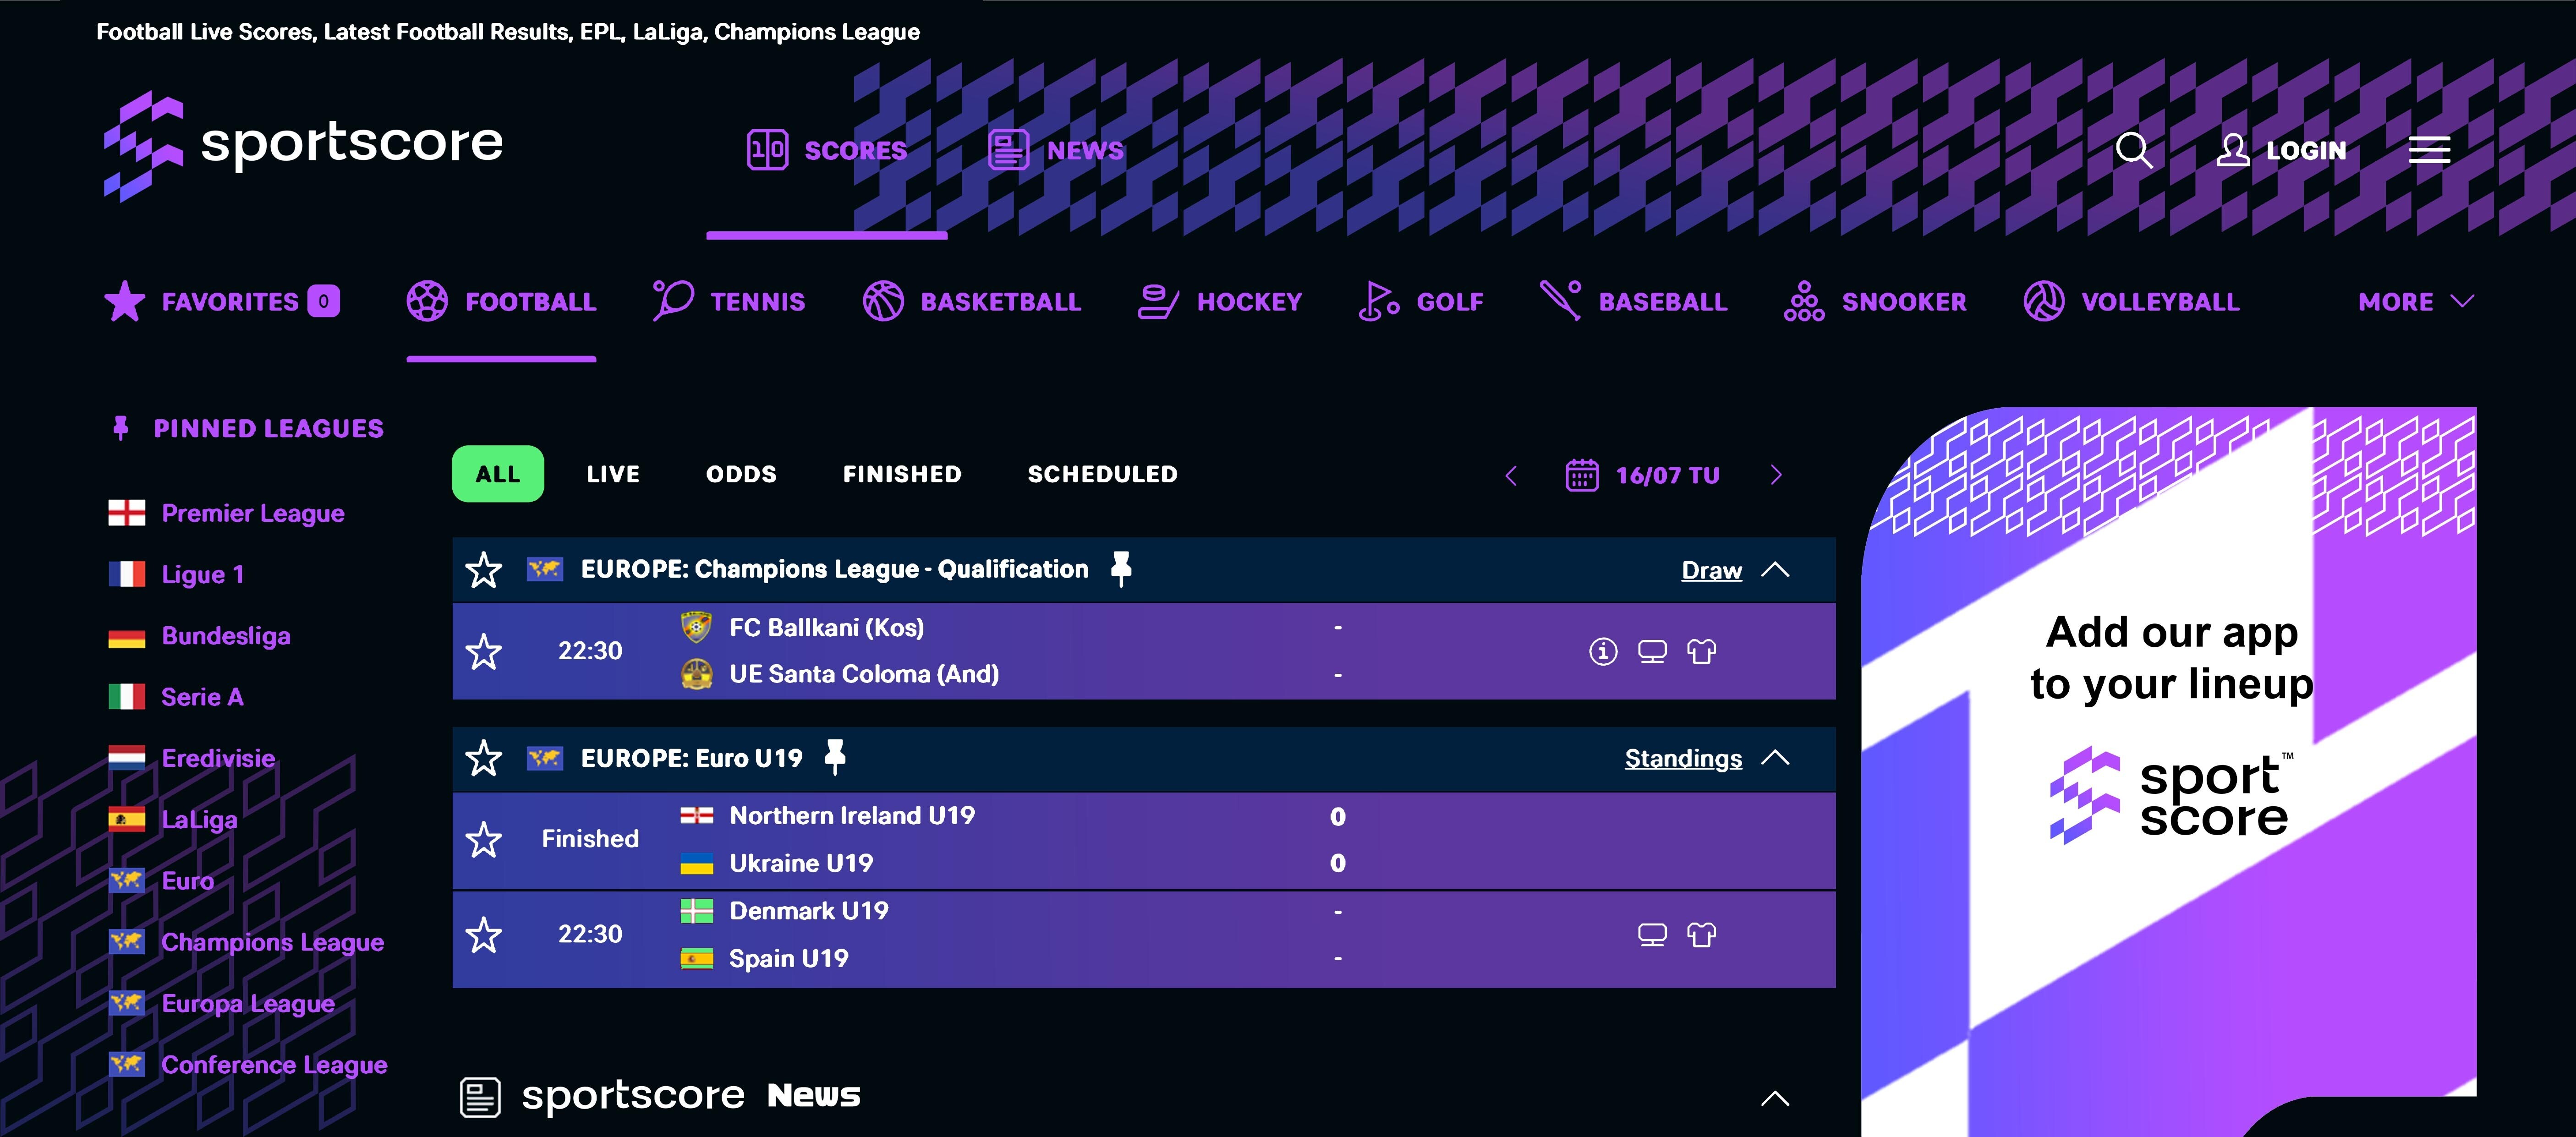The image size is (2576, 1137).
Task: Click the 16/07 TU date label
Action: tap(1667, 475)
